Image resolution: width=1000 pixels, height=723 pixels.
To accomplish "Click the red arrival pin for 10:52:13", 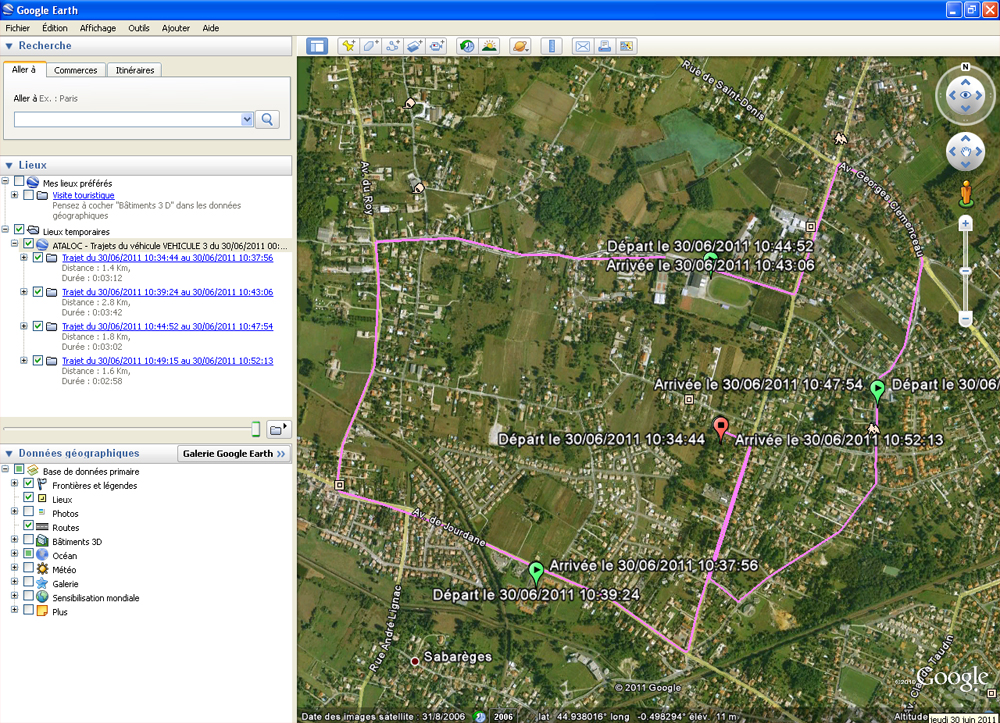I will pos(721,428).
